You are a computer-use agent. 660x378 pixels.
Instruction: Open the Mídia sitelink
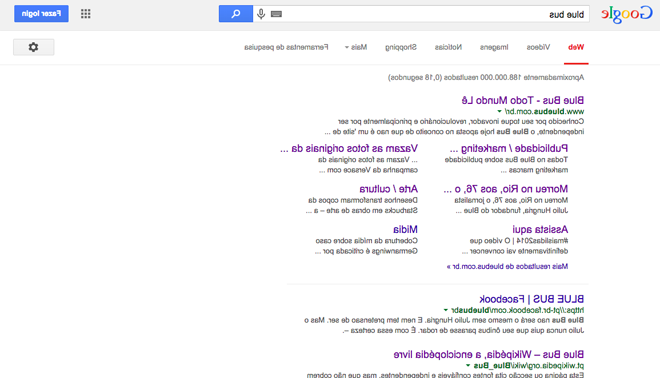click(x=405, y=229)
